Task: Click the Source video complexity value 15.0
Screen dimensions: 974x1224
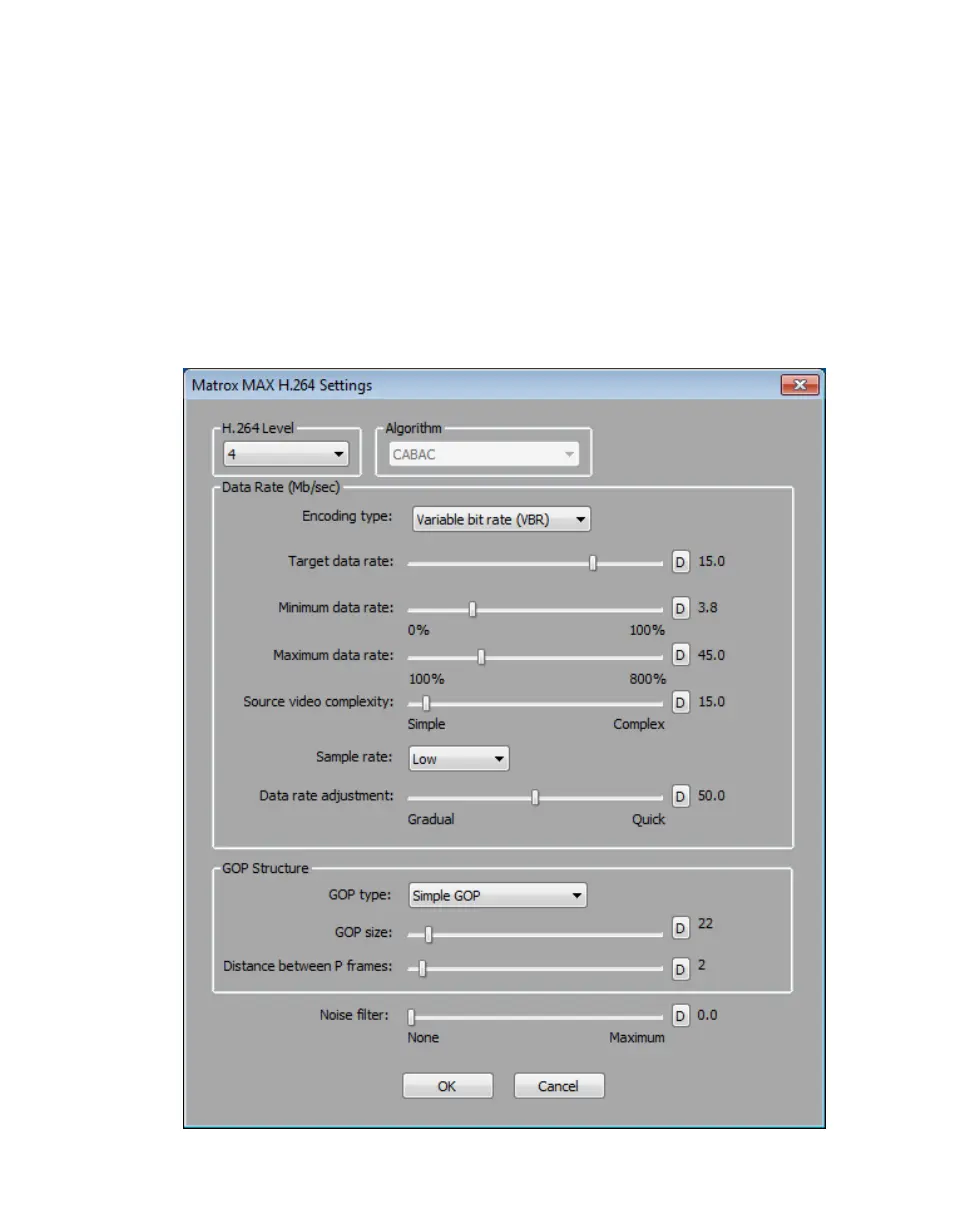Action: click(711, 701)
